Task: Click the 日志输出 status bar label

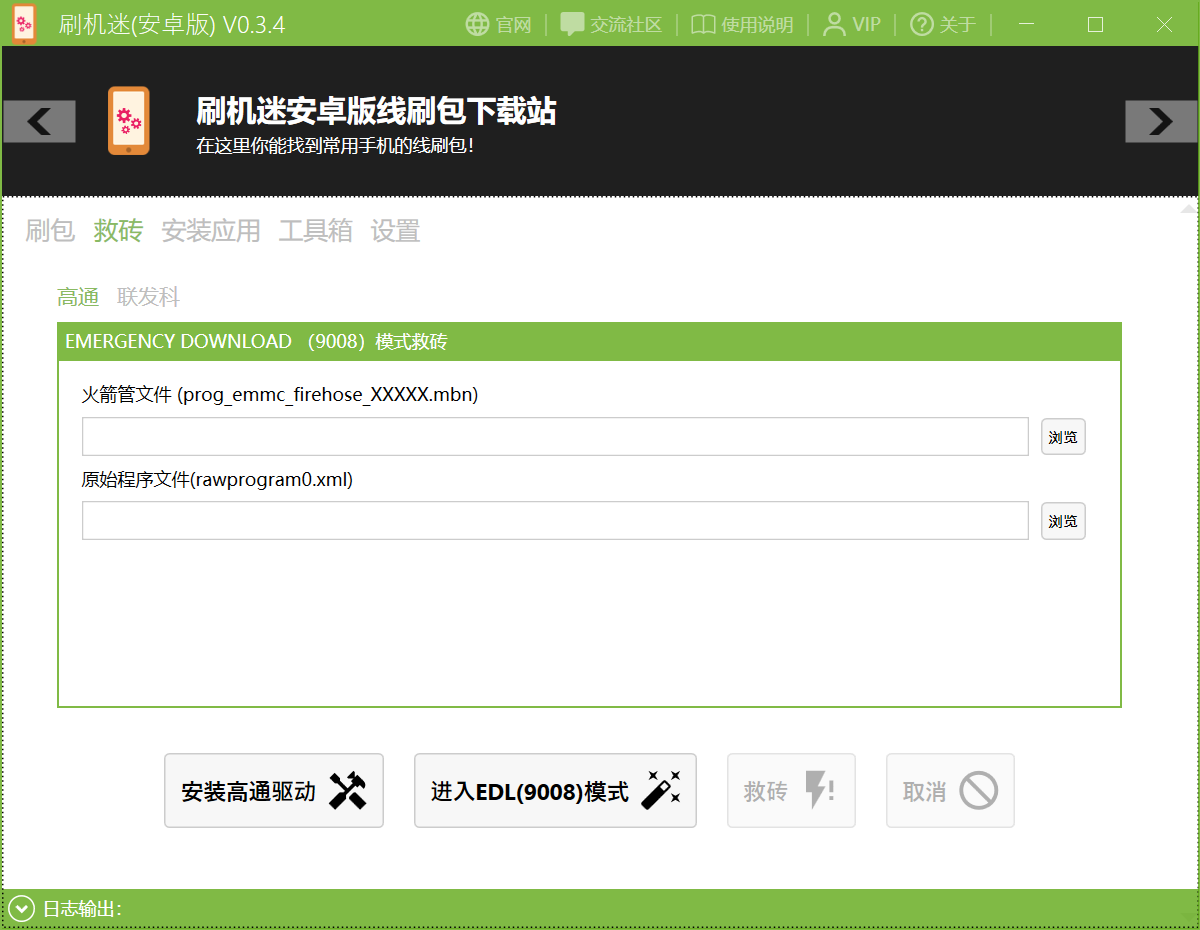Action: pyautogui.click(x=82, y=909)
